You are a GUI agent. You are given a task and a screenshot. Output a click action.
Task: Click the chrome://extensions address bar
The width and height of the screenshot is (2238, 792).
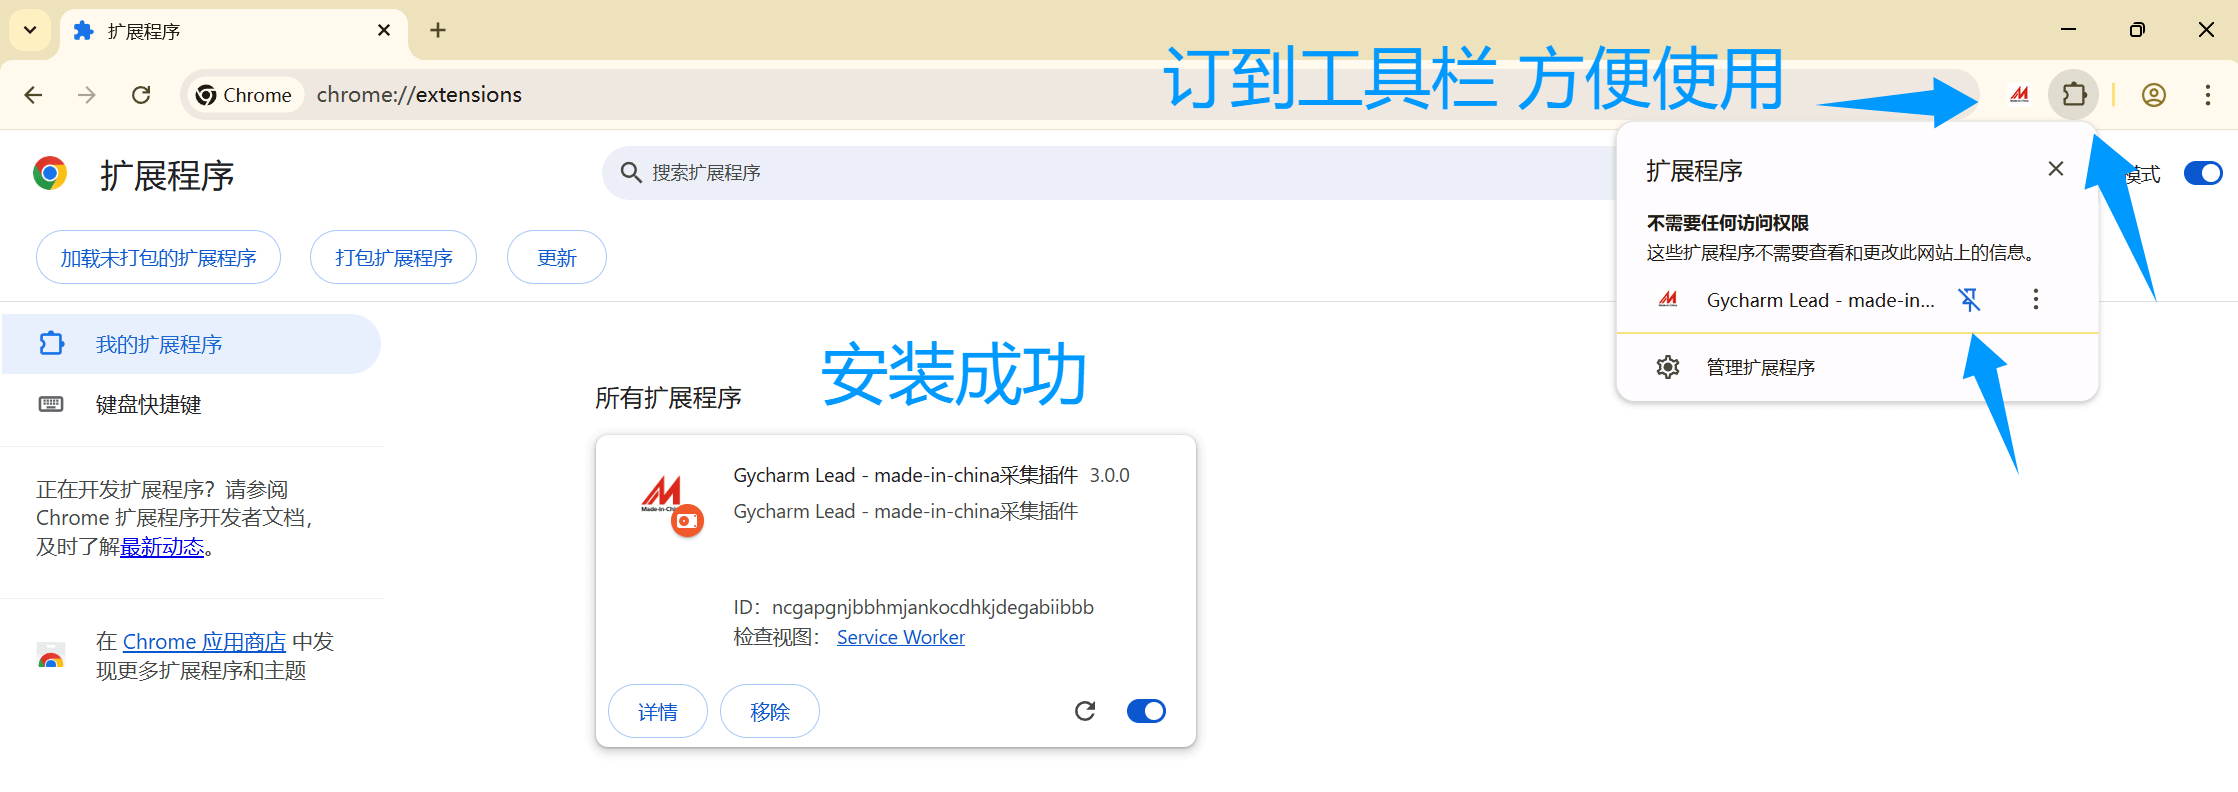pos(419,95)
